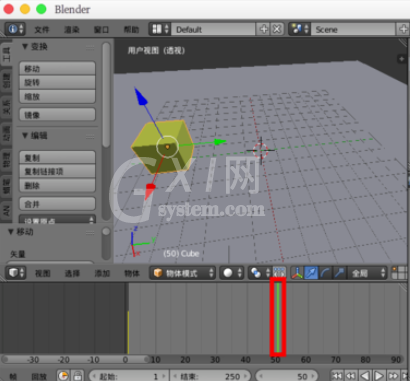Click the 起始 (Start) frame field
This screenshot has width=410, height=381.
(129, 376)
